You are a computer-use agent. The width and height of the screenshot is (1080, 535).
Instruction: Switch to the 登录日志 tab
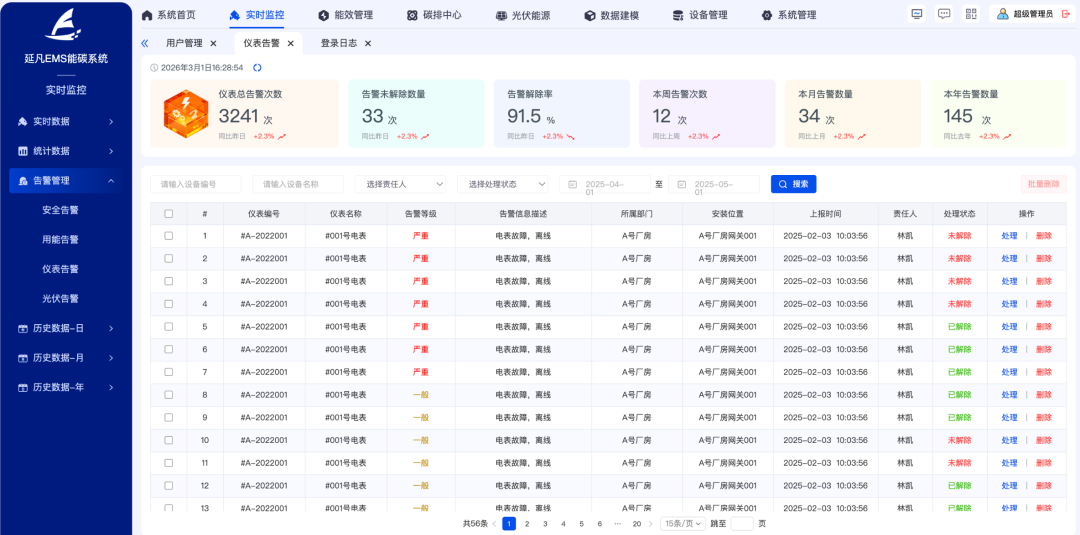pos(338,44)
